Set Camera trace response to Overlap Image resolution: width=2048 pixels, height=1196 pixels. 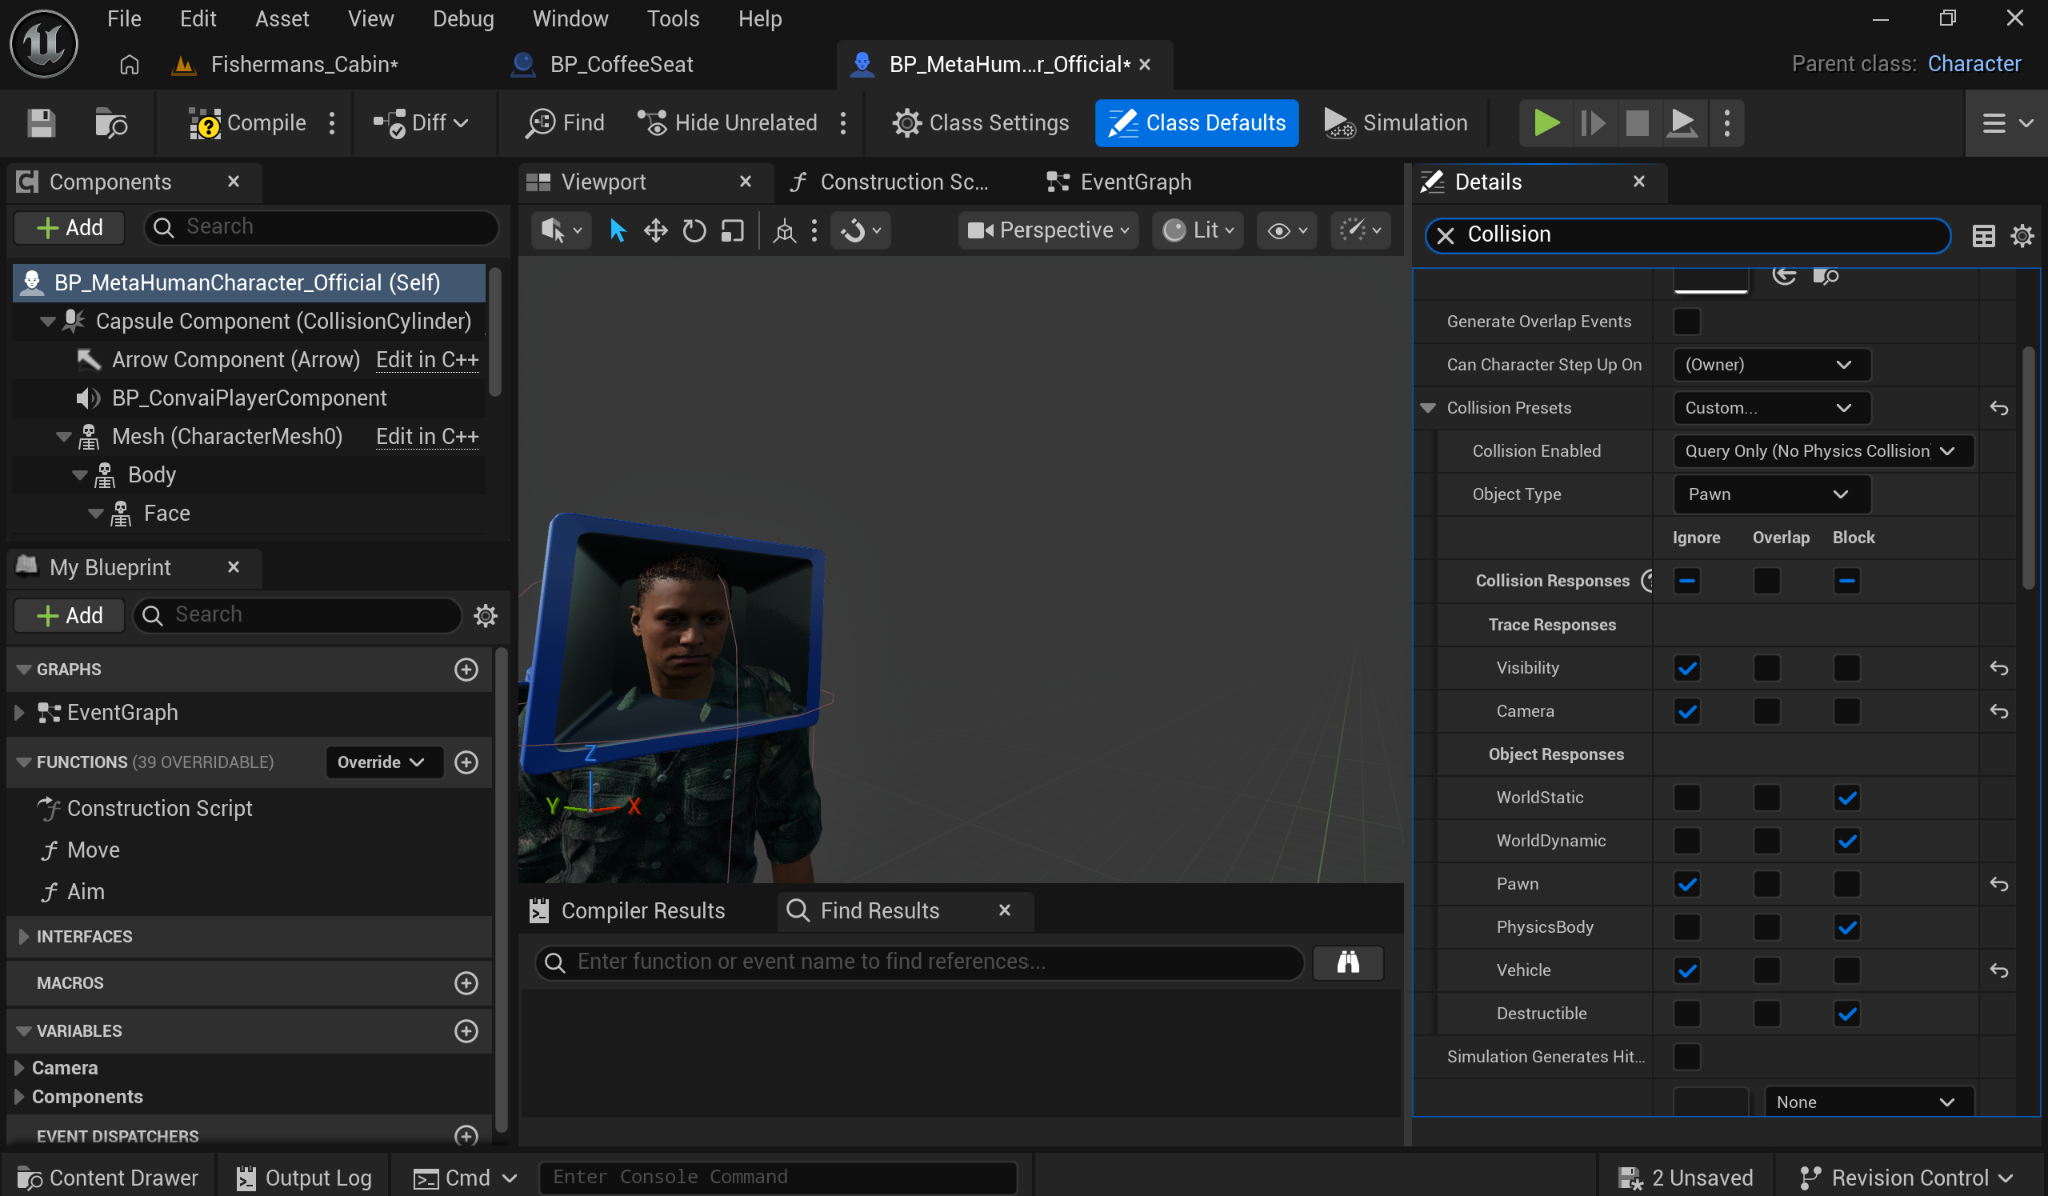1766,711
